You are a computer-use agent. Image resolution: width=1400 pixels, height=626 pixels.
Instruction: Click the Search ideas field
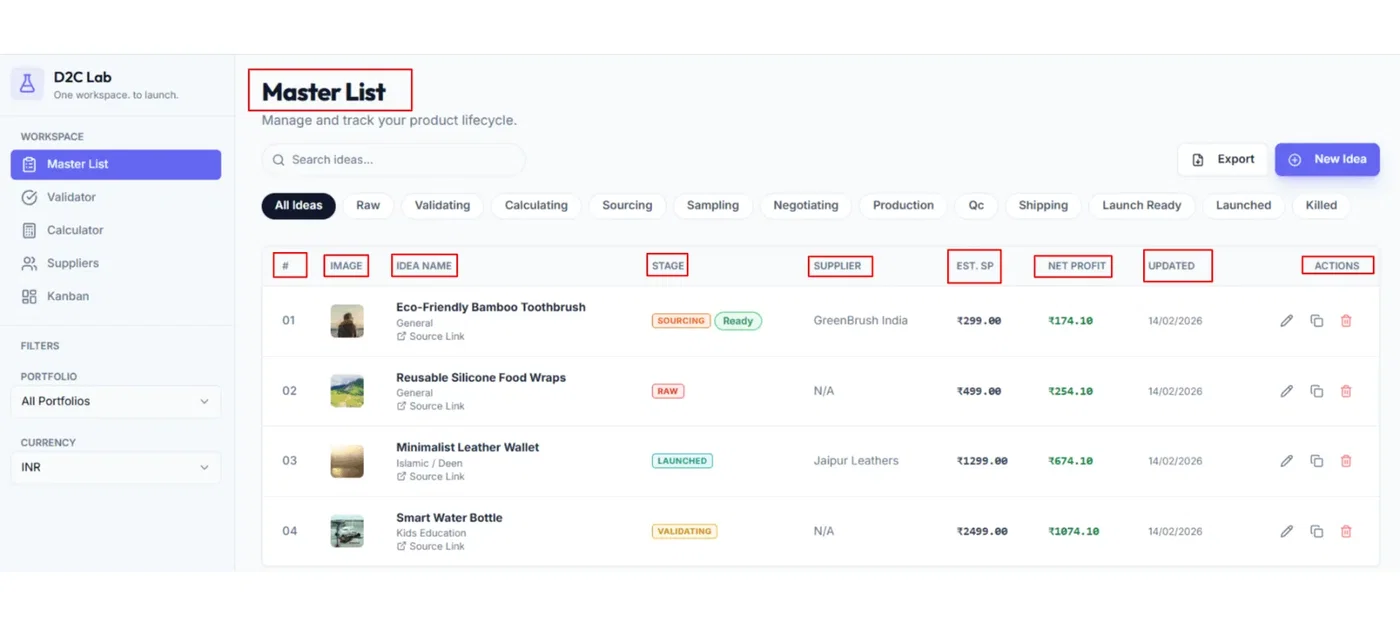coord(393,160)
